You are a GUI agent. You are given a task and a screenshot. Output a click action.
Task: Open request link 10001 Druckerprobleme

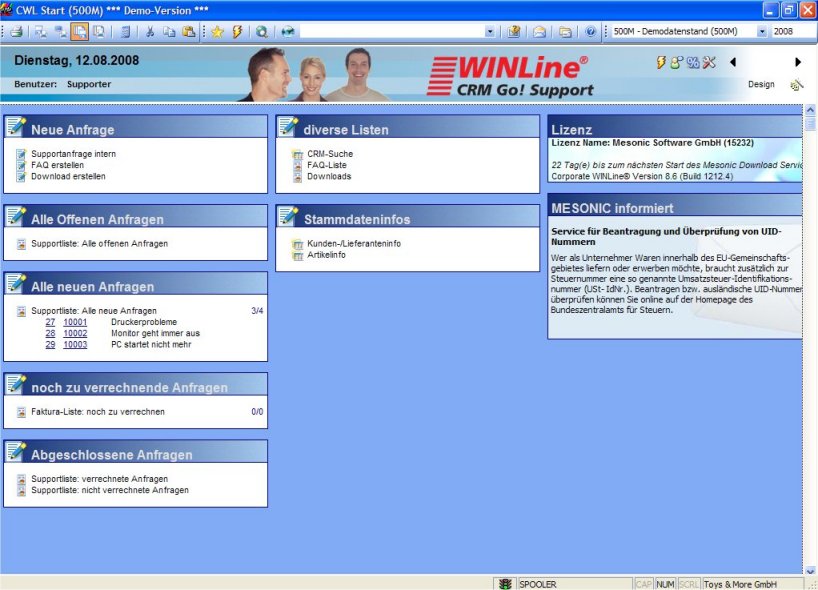75,322
